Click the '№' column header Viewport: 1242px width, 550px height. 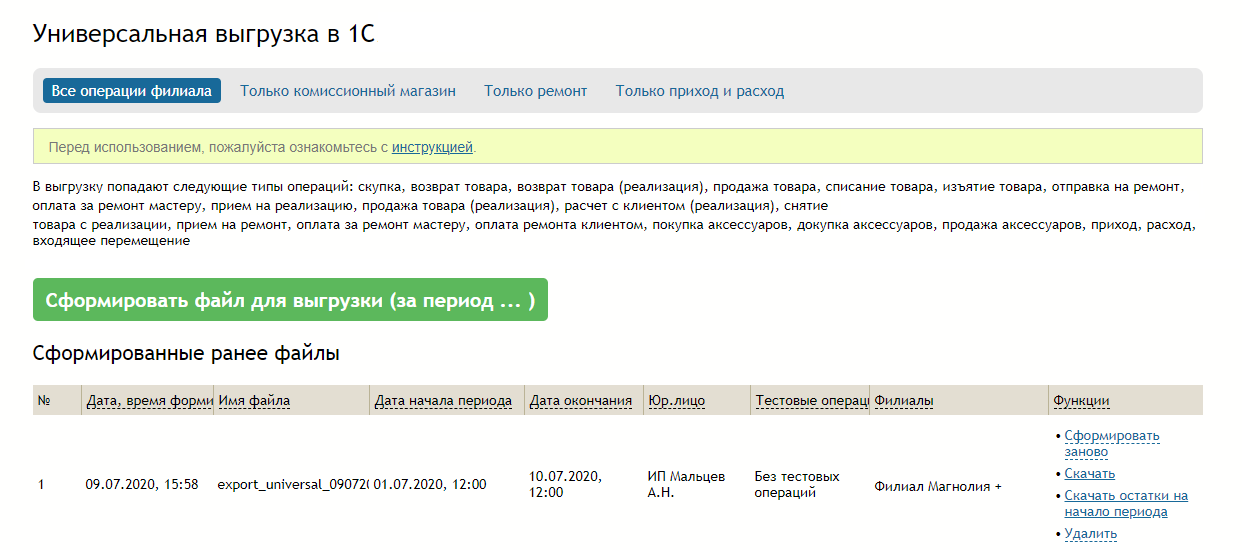coord(44,401)
